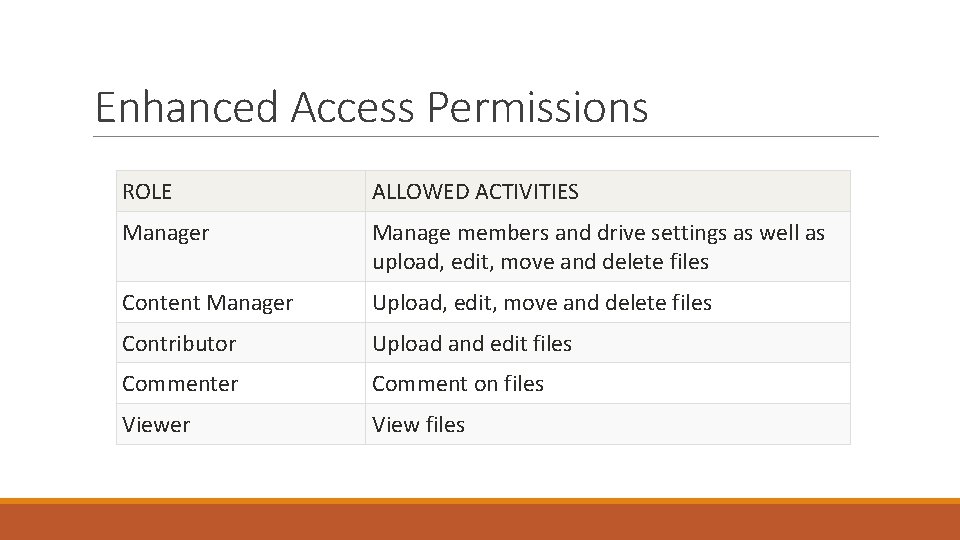Image resolution: width=960 pixels, height=540 pixels.
Task: Click the thin light orange stripe above the footer
Action: coord(480,501)
